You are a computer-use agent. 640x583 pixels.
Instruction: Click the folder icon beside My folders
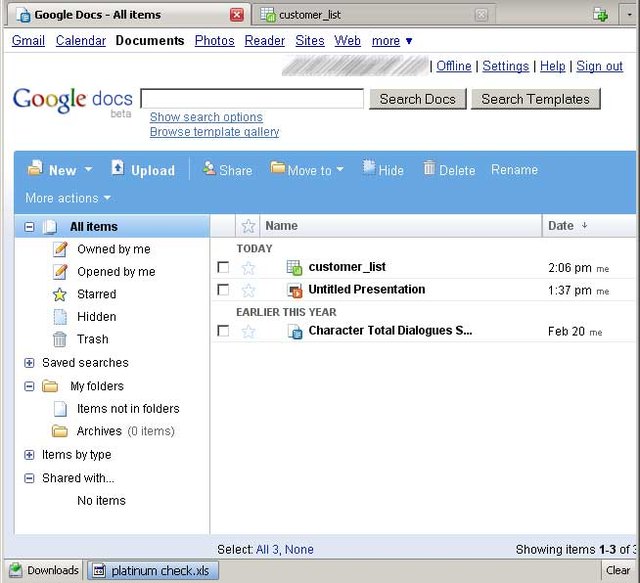click(x=50, y=386)
